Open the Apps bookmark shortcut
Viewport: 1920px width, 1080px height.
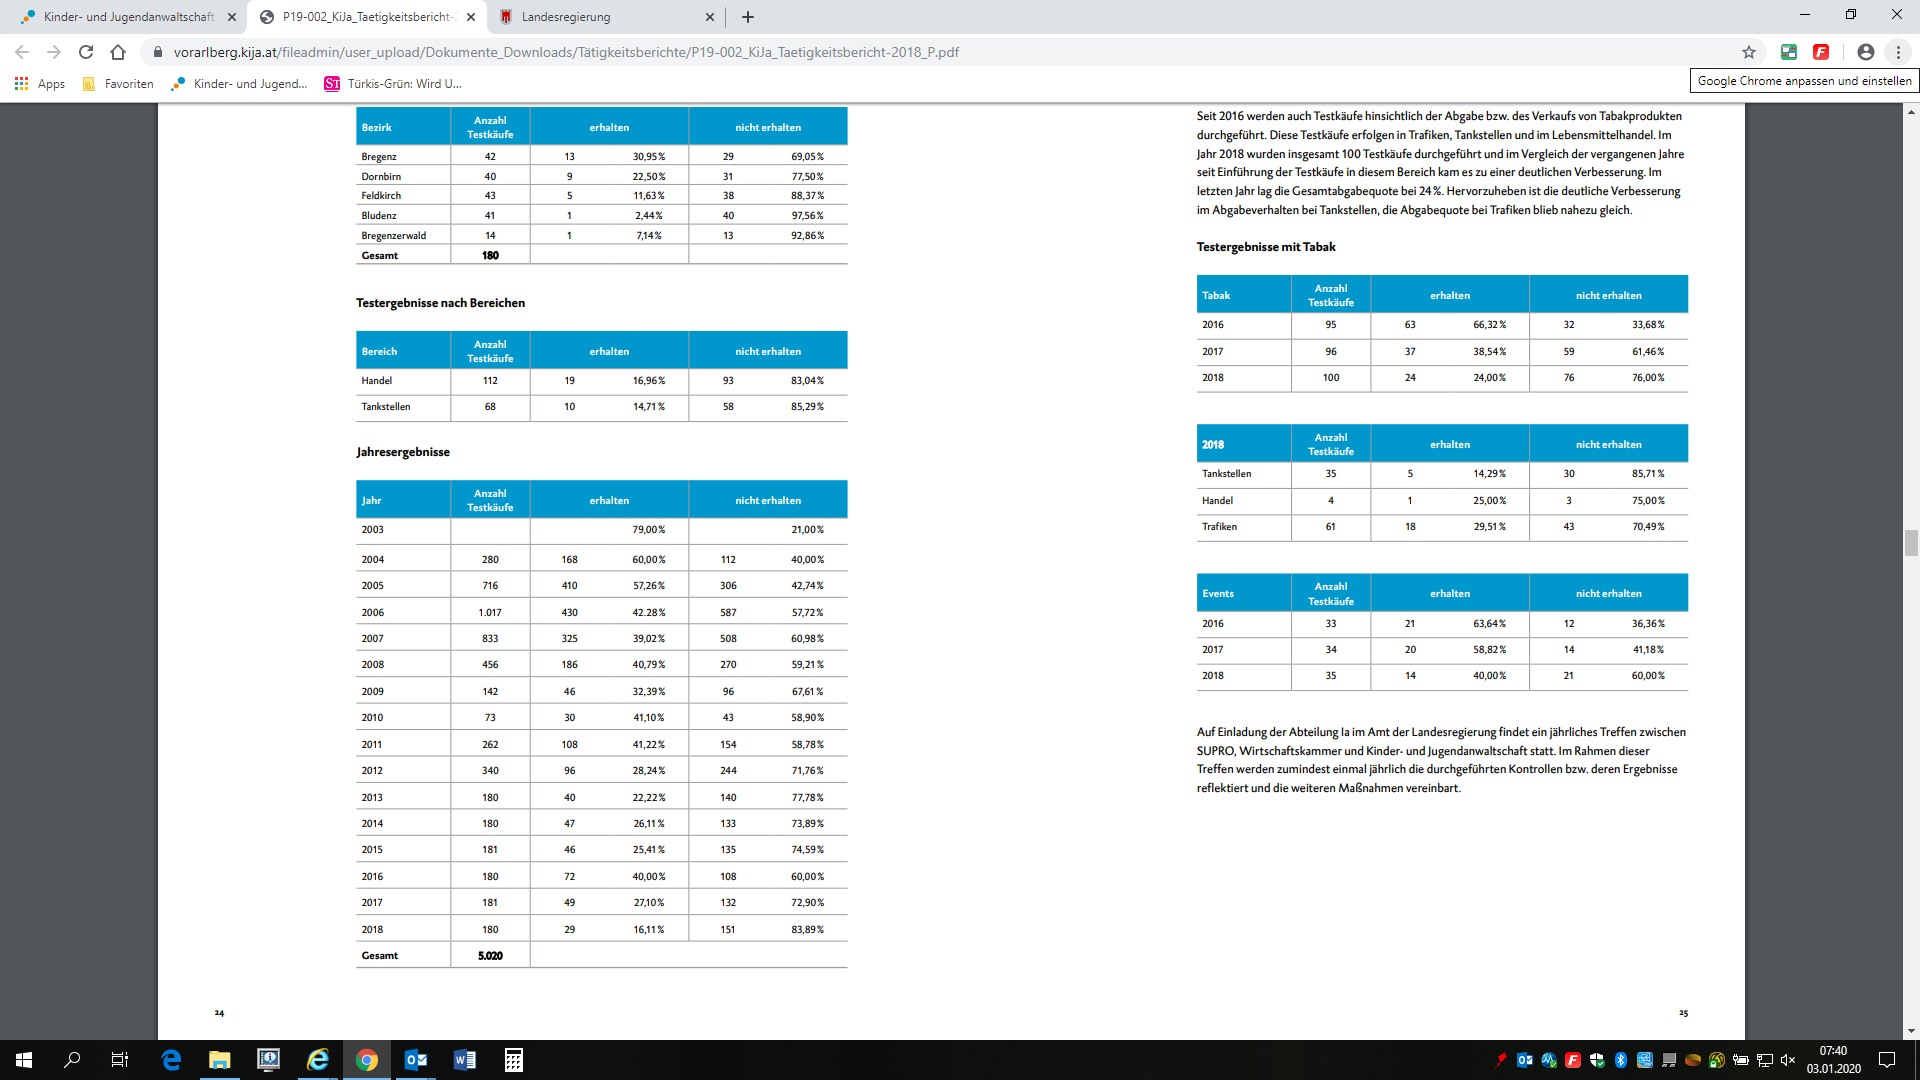(40, 84)
